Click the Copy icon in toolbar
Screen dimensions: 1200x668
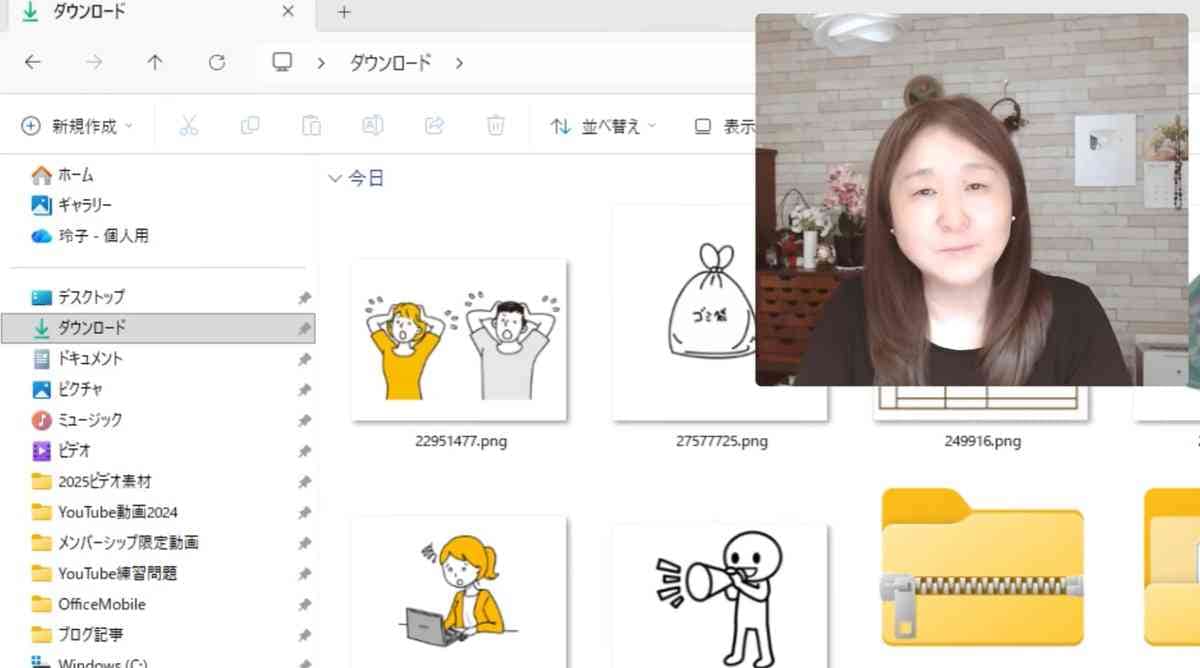point(250,126)
